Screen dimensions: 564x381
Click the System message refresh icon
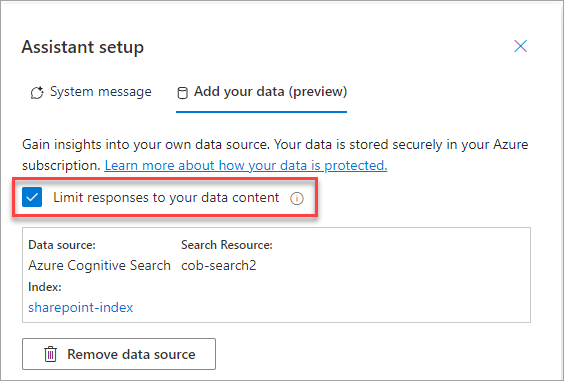click(x=37, y=92)
